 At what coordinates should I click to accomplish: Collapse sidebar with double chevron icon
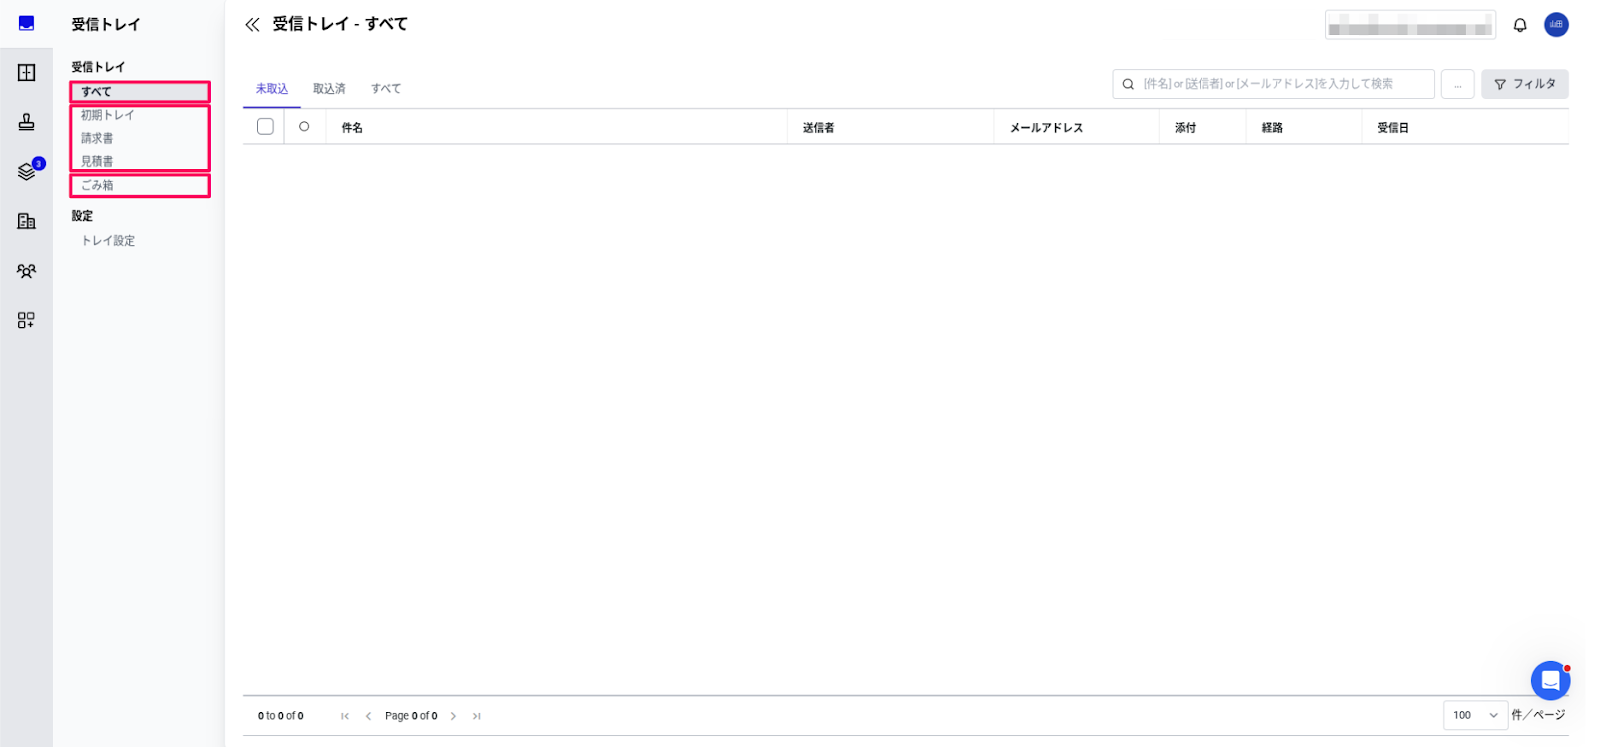coord(252,24)
